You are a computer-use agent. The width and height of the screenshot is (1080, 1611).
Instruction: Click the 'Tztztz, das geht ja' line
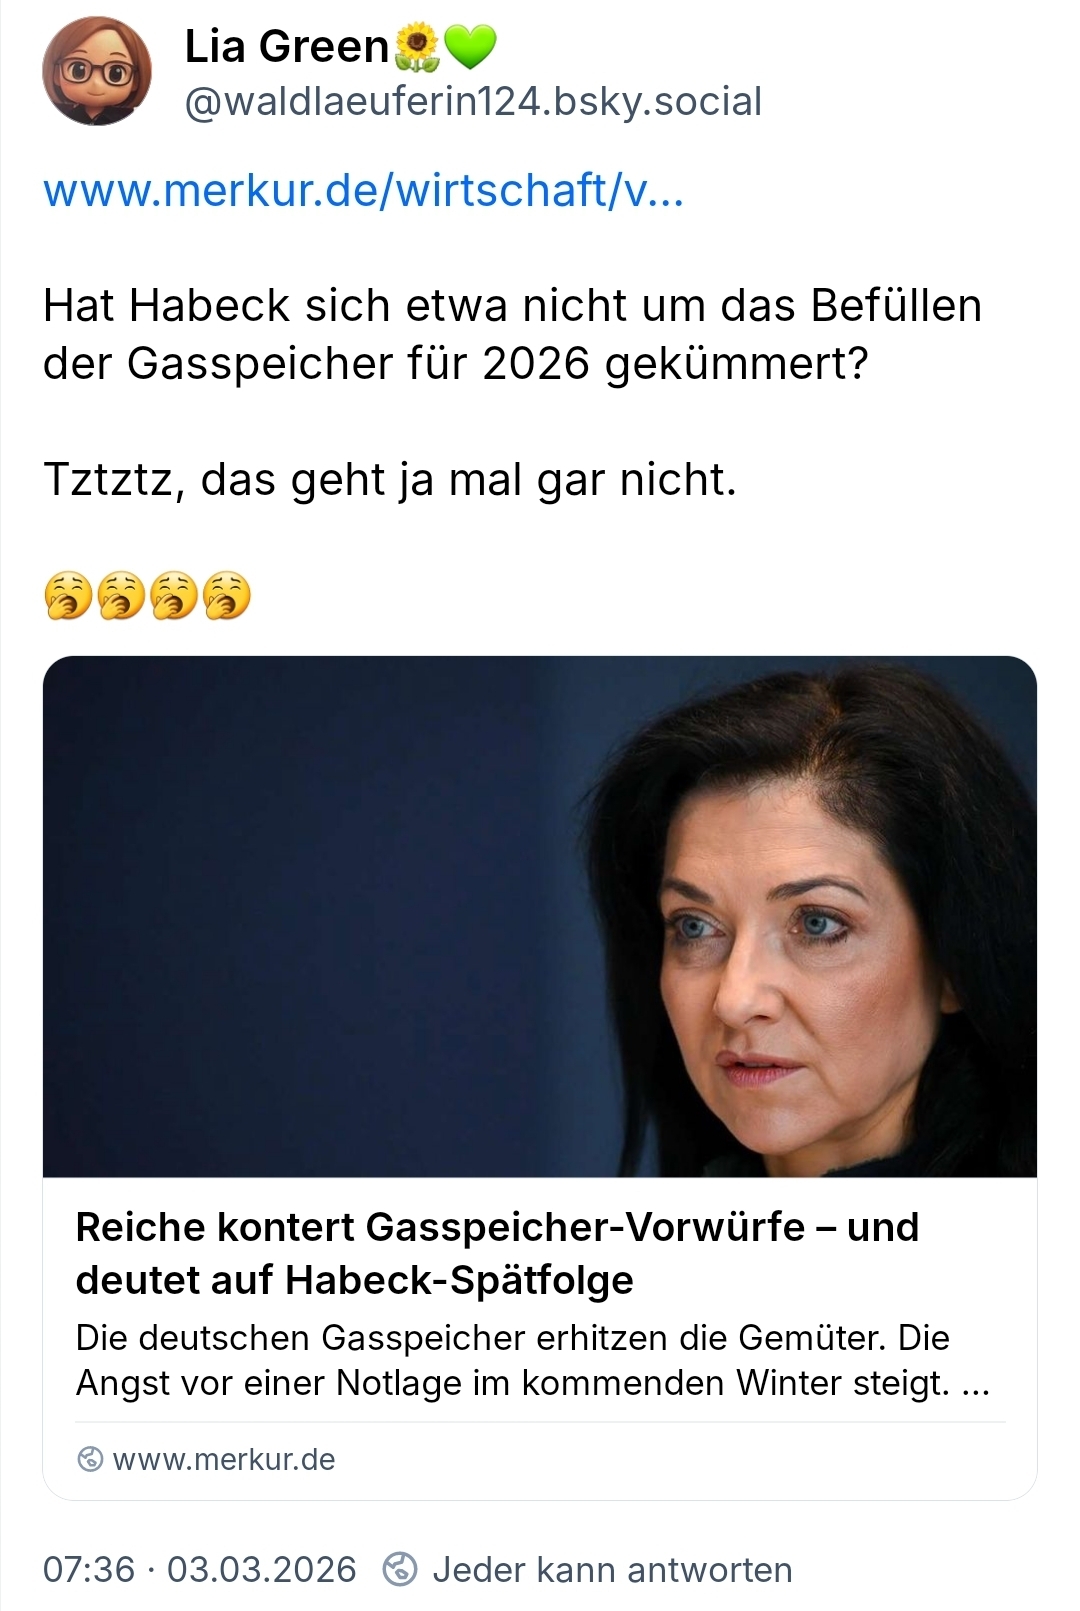[x=390, y=480]
